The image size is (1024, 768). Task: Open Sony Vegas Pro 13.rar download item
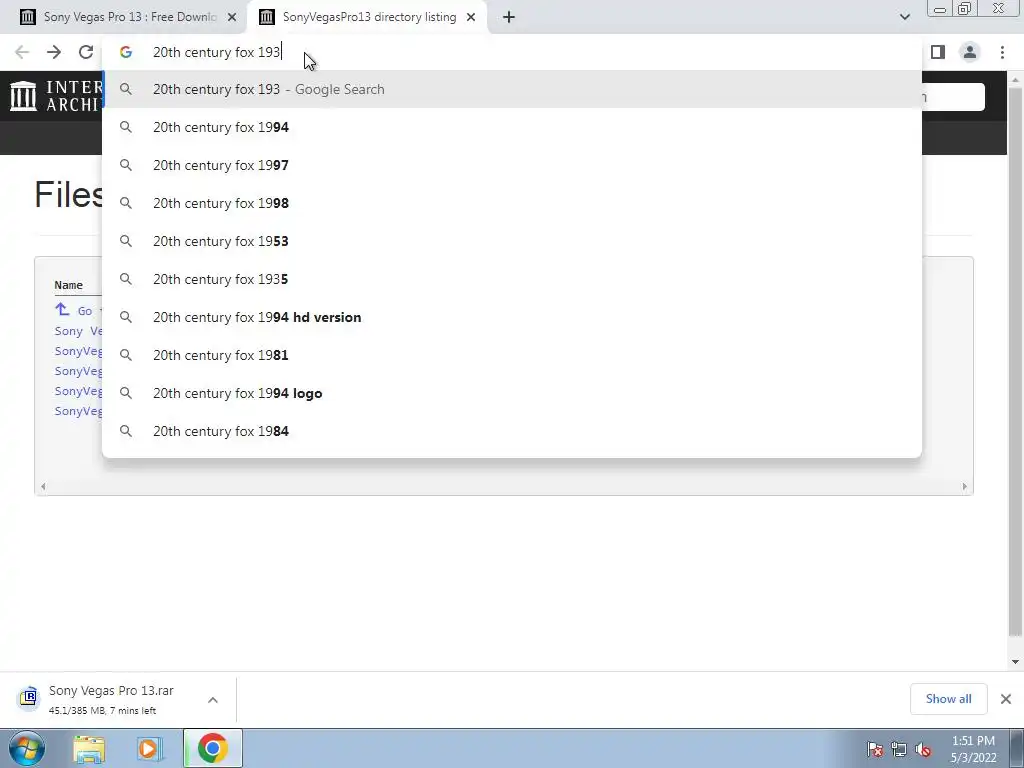tap(111, 699)
